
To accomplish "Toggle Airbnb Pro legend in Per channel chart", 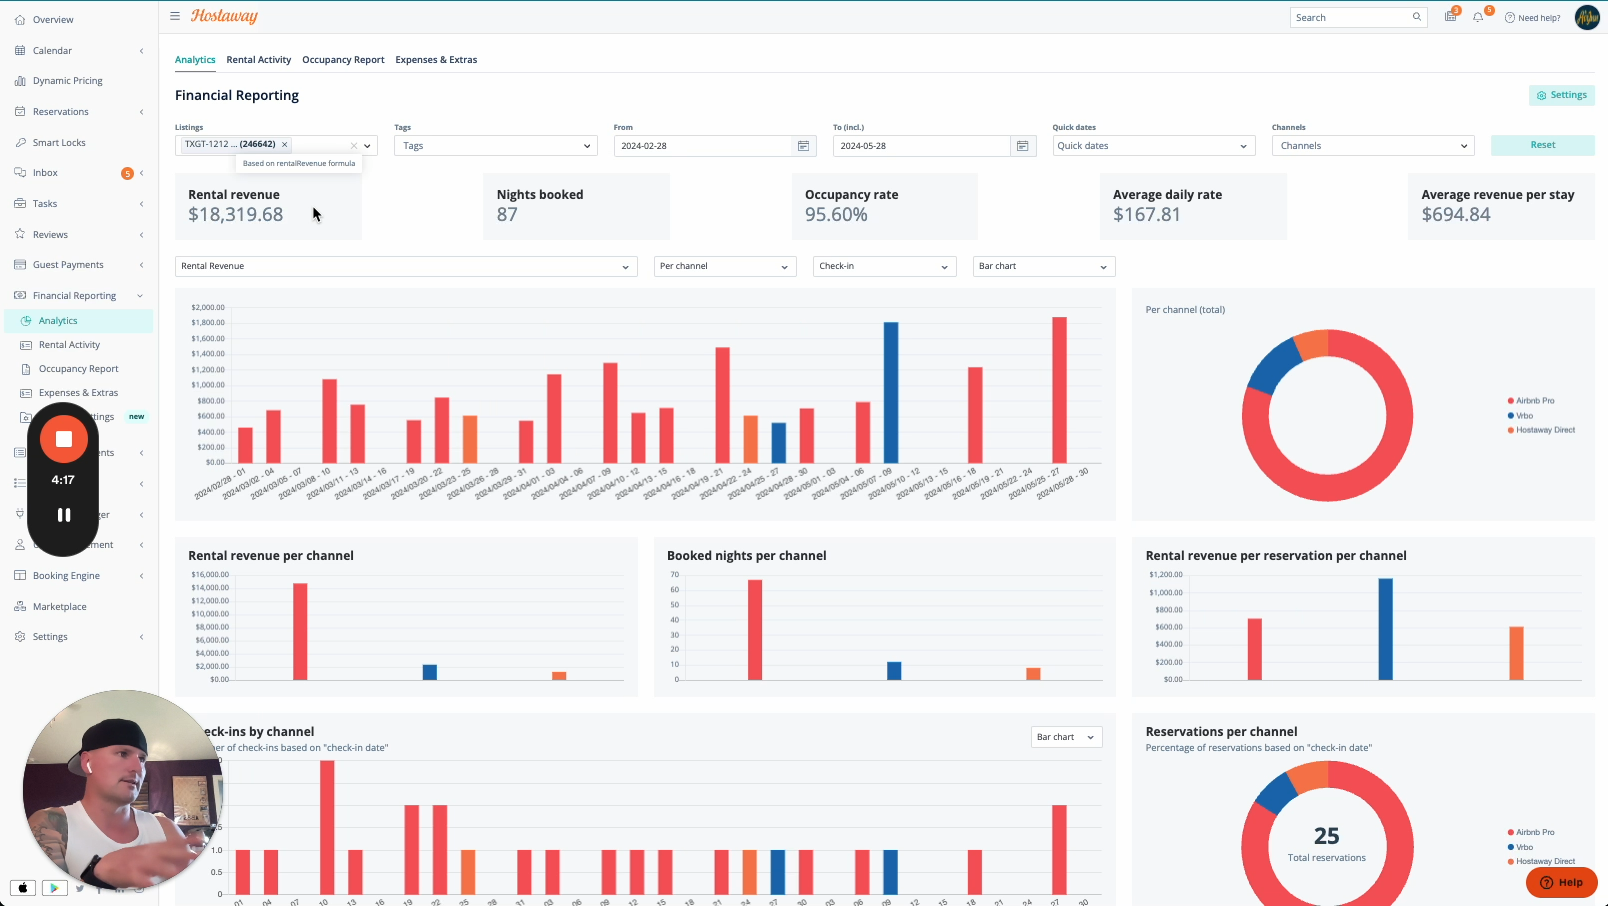I will click(x=1534, y=401).
